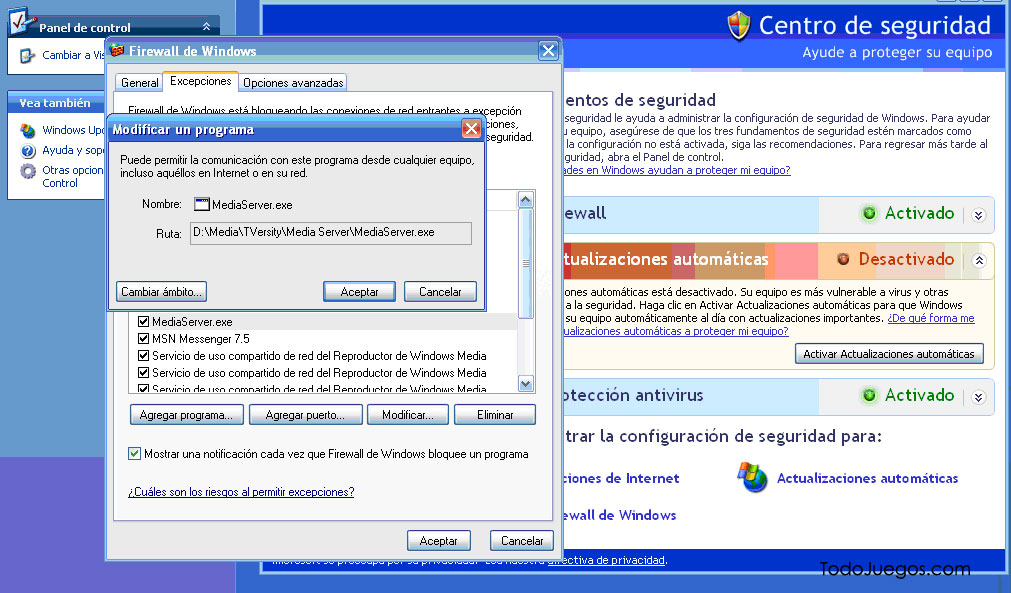Close the Firewall de Windows window

click(548, 50)
